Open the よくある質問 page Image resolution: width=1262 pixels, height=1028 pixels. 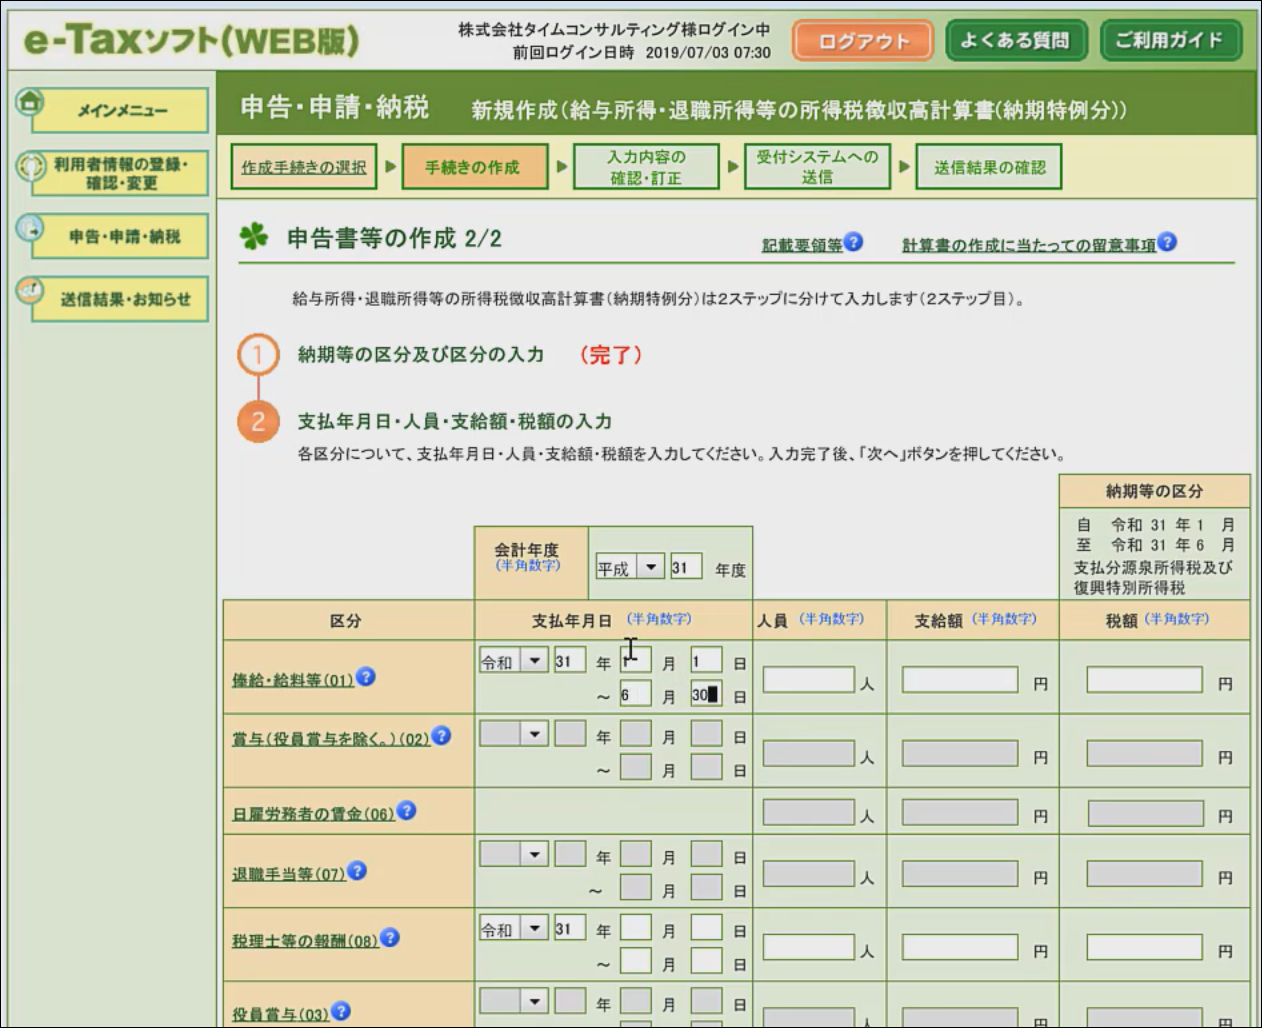(x=1015, y=41)
